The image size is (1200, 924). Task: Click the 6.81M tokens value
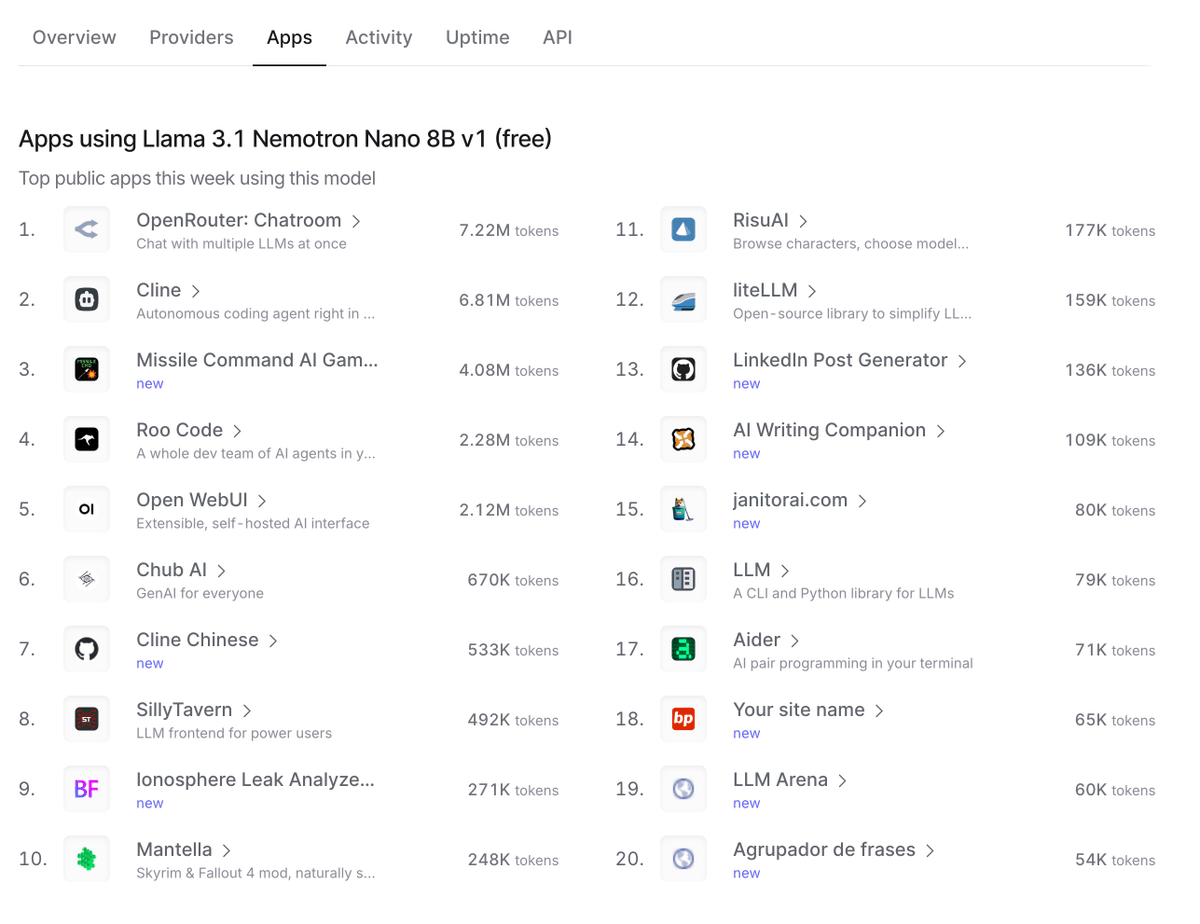click(509, 301)
